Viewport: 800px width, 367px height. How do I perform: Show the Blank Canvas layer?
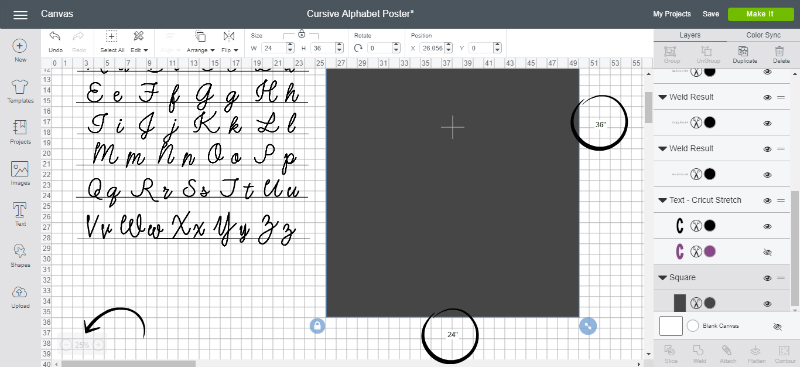pos(778,327)
